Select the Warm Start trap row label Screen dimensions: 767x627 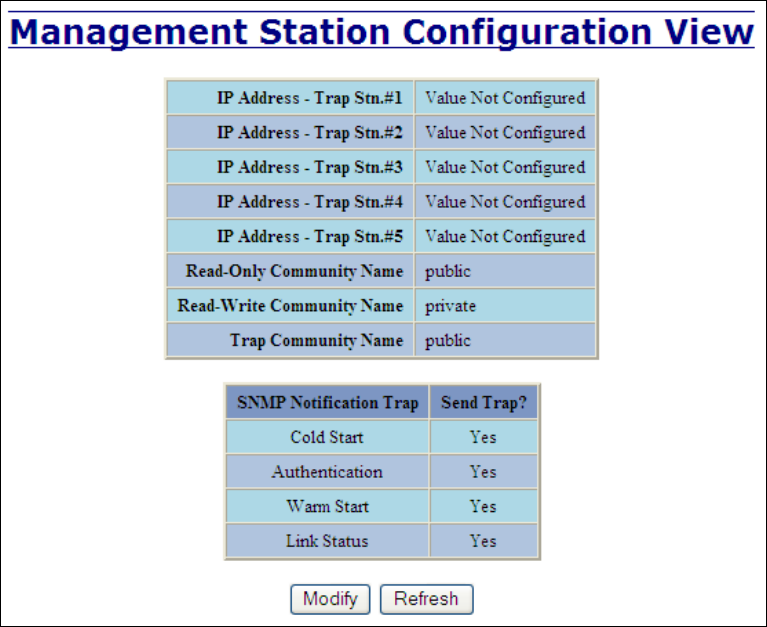[x=327, y=506]
